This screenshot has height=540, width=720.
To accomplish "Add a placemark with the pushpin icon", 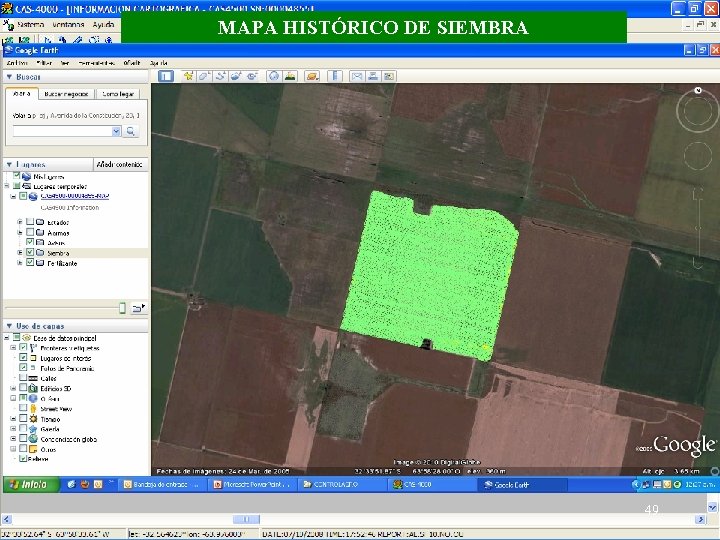I will 188,76.
